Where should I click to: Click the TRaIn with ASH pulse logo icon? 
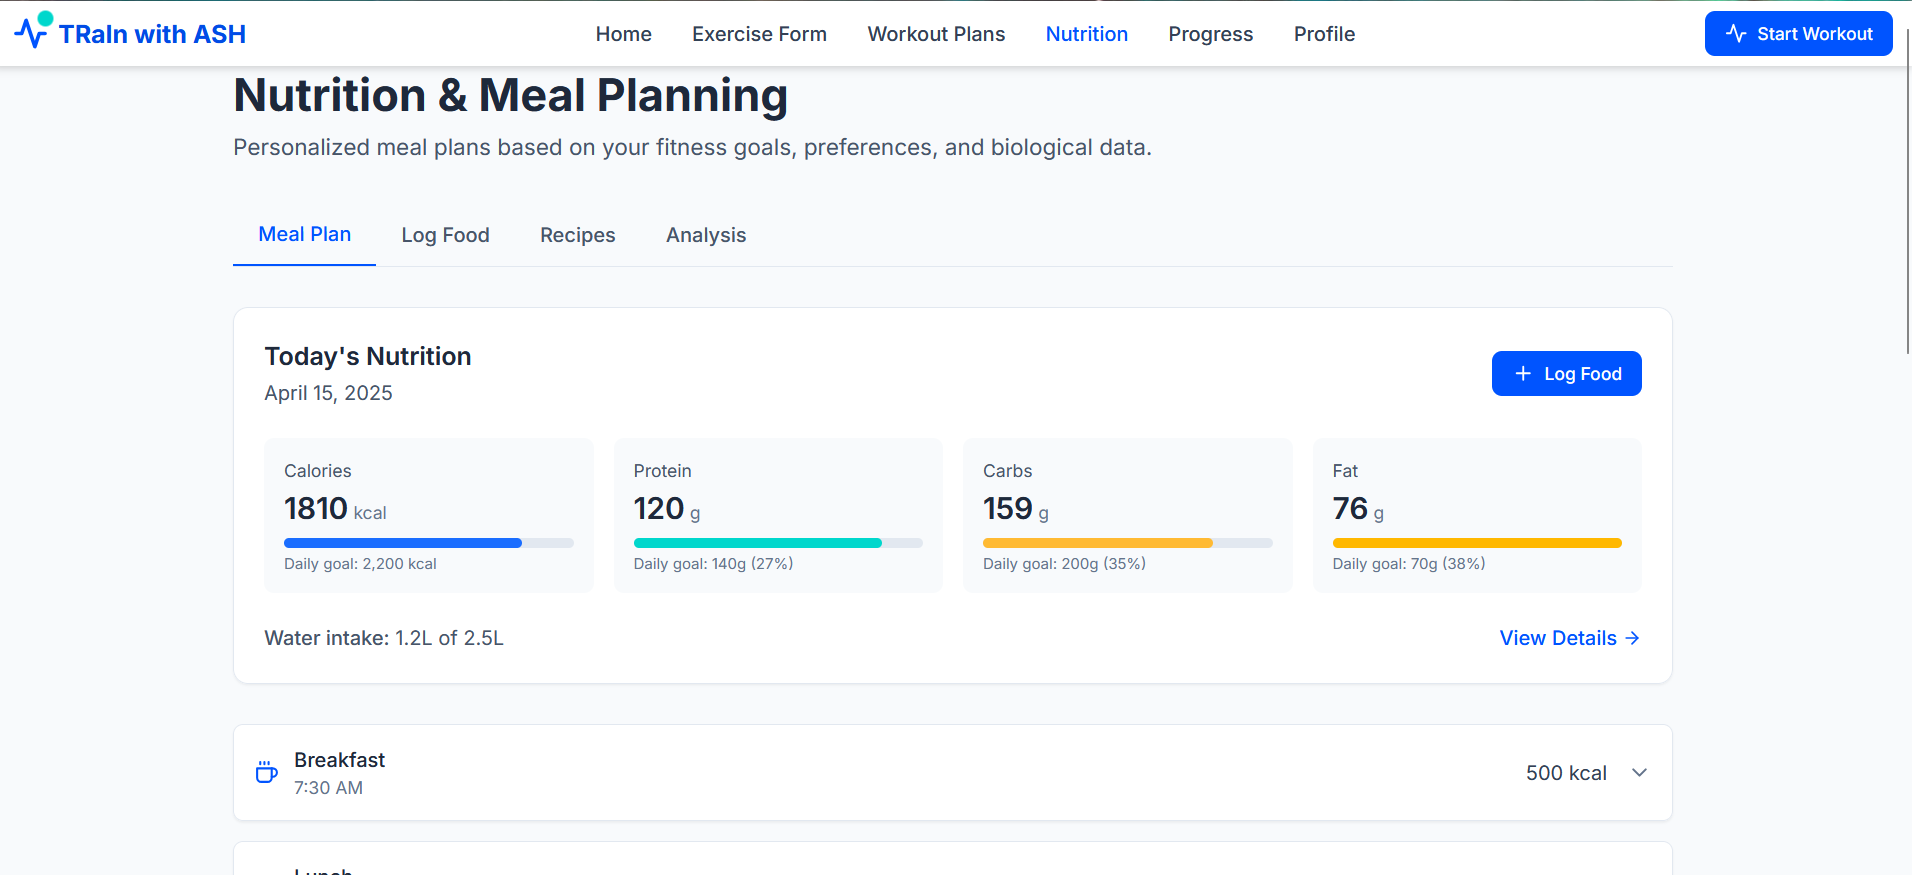pyautogui.click(x=31, y=32)
